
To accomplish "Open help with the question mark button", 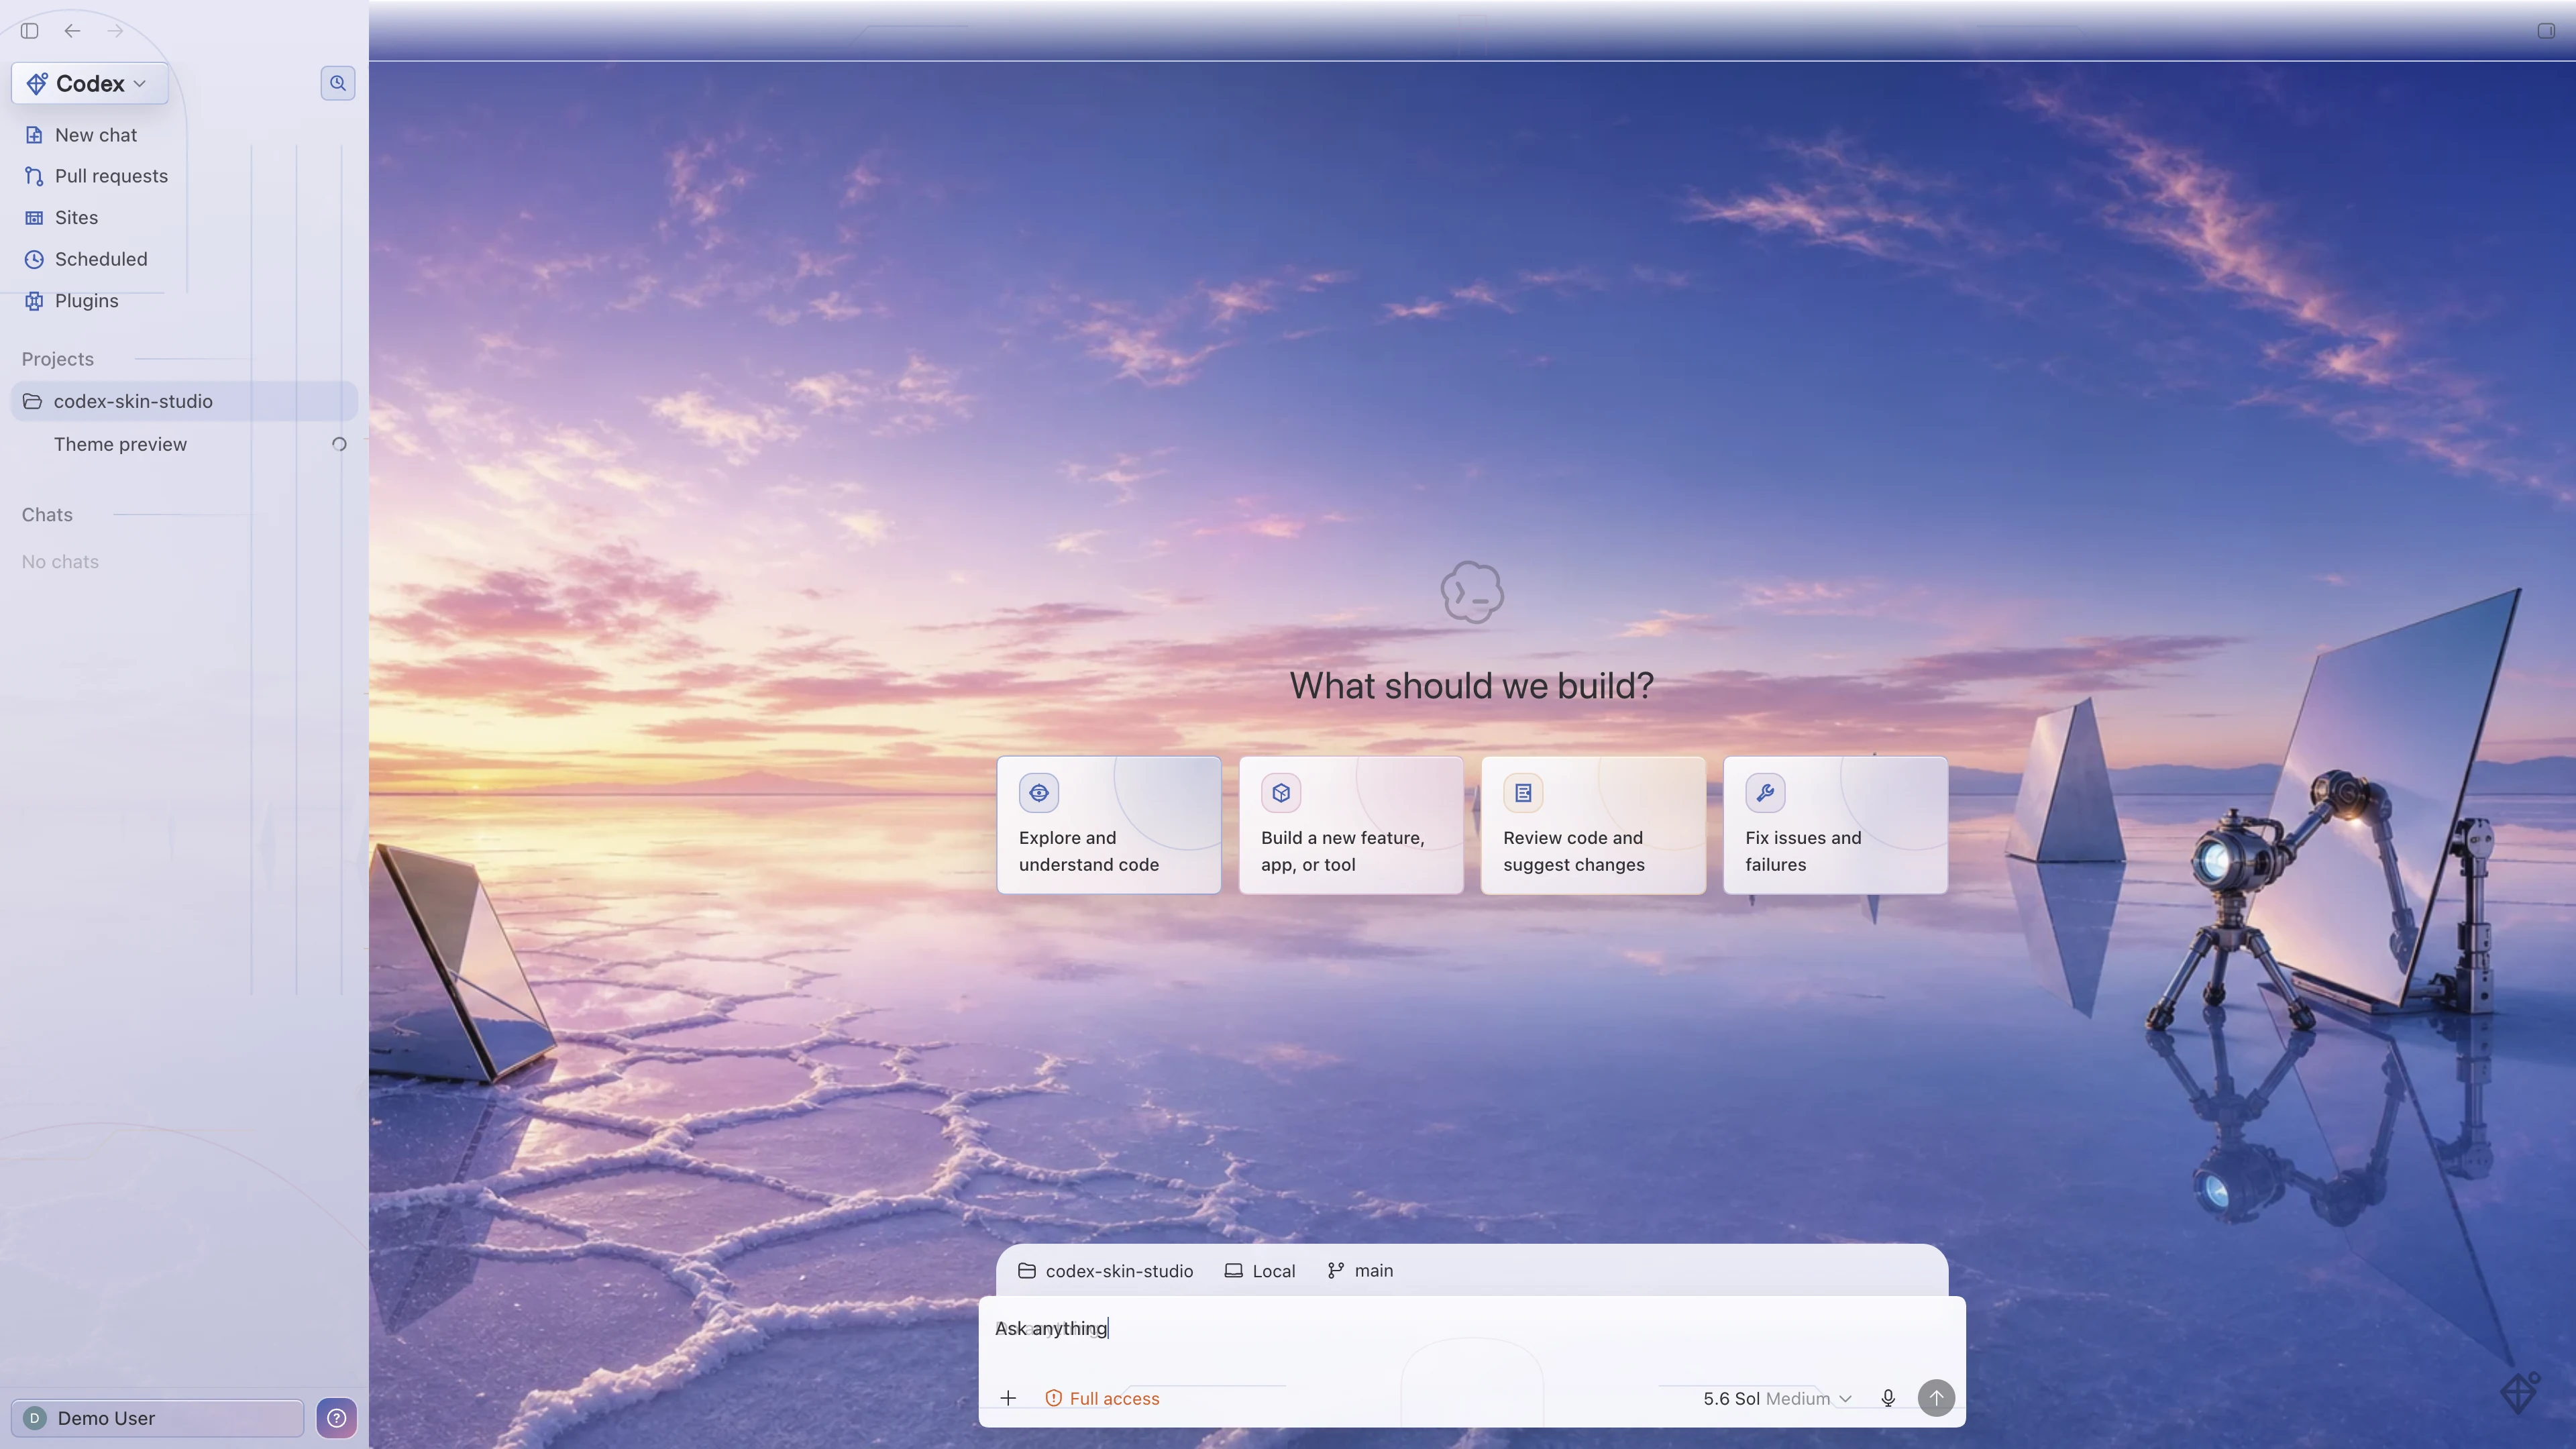I will pos(337,1418).
